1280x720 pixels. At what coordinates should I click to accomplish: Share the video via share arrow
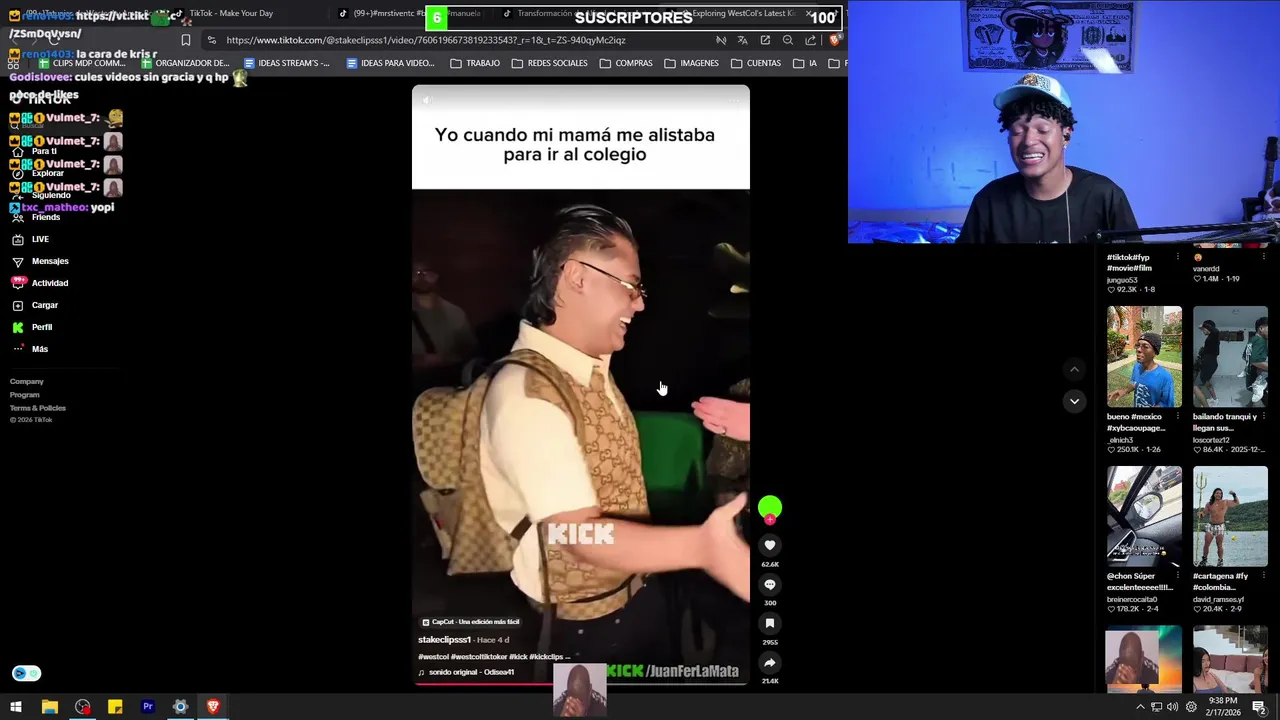769,662
